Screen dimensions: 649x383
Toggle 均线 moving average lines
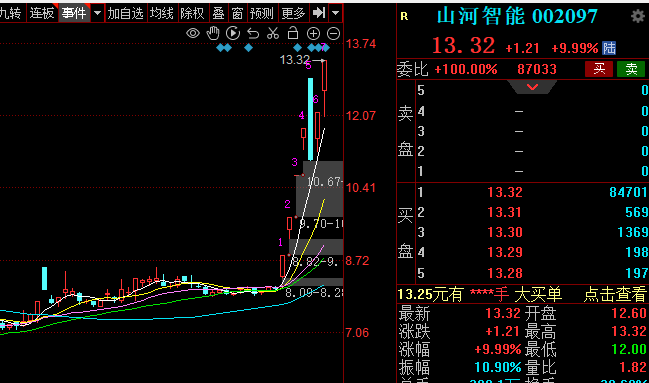tap(161, 14)
